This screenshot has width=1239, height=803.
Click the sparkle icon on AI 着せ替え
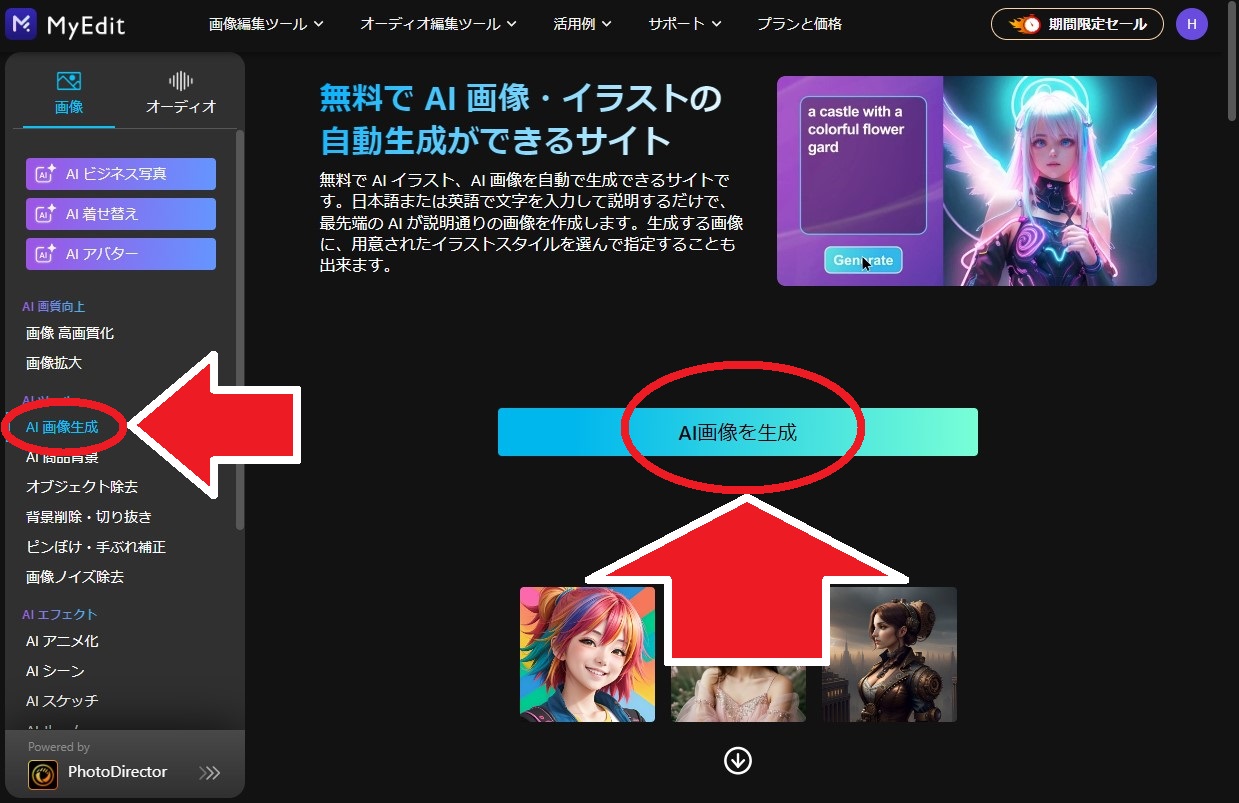click(x=45, y=214)
